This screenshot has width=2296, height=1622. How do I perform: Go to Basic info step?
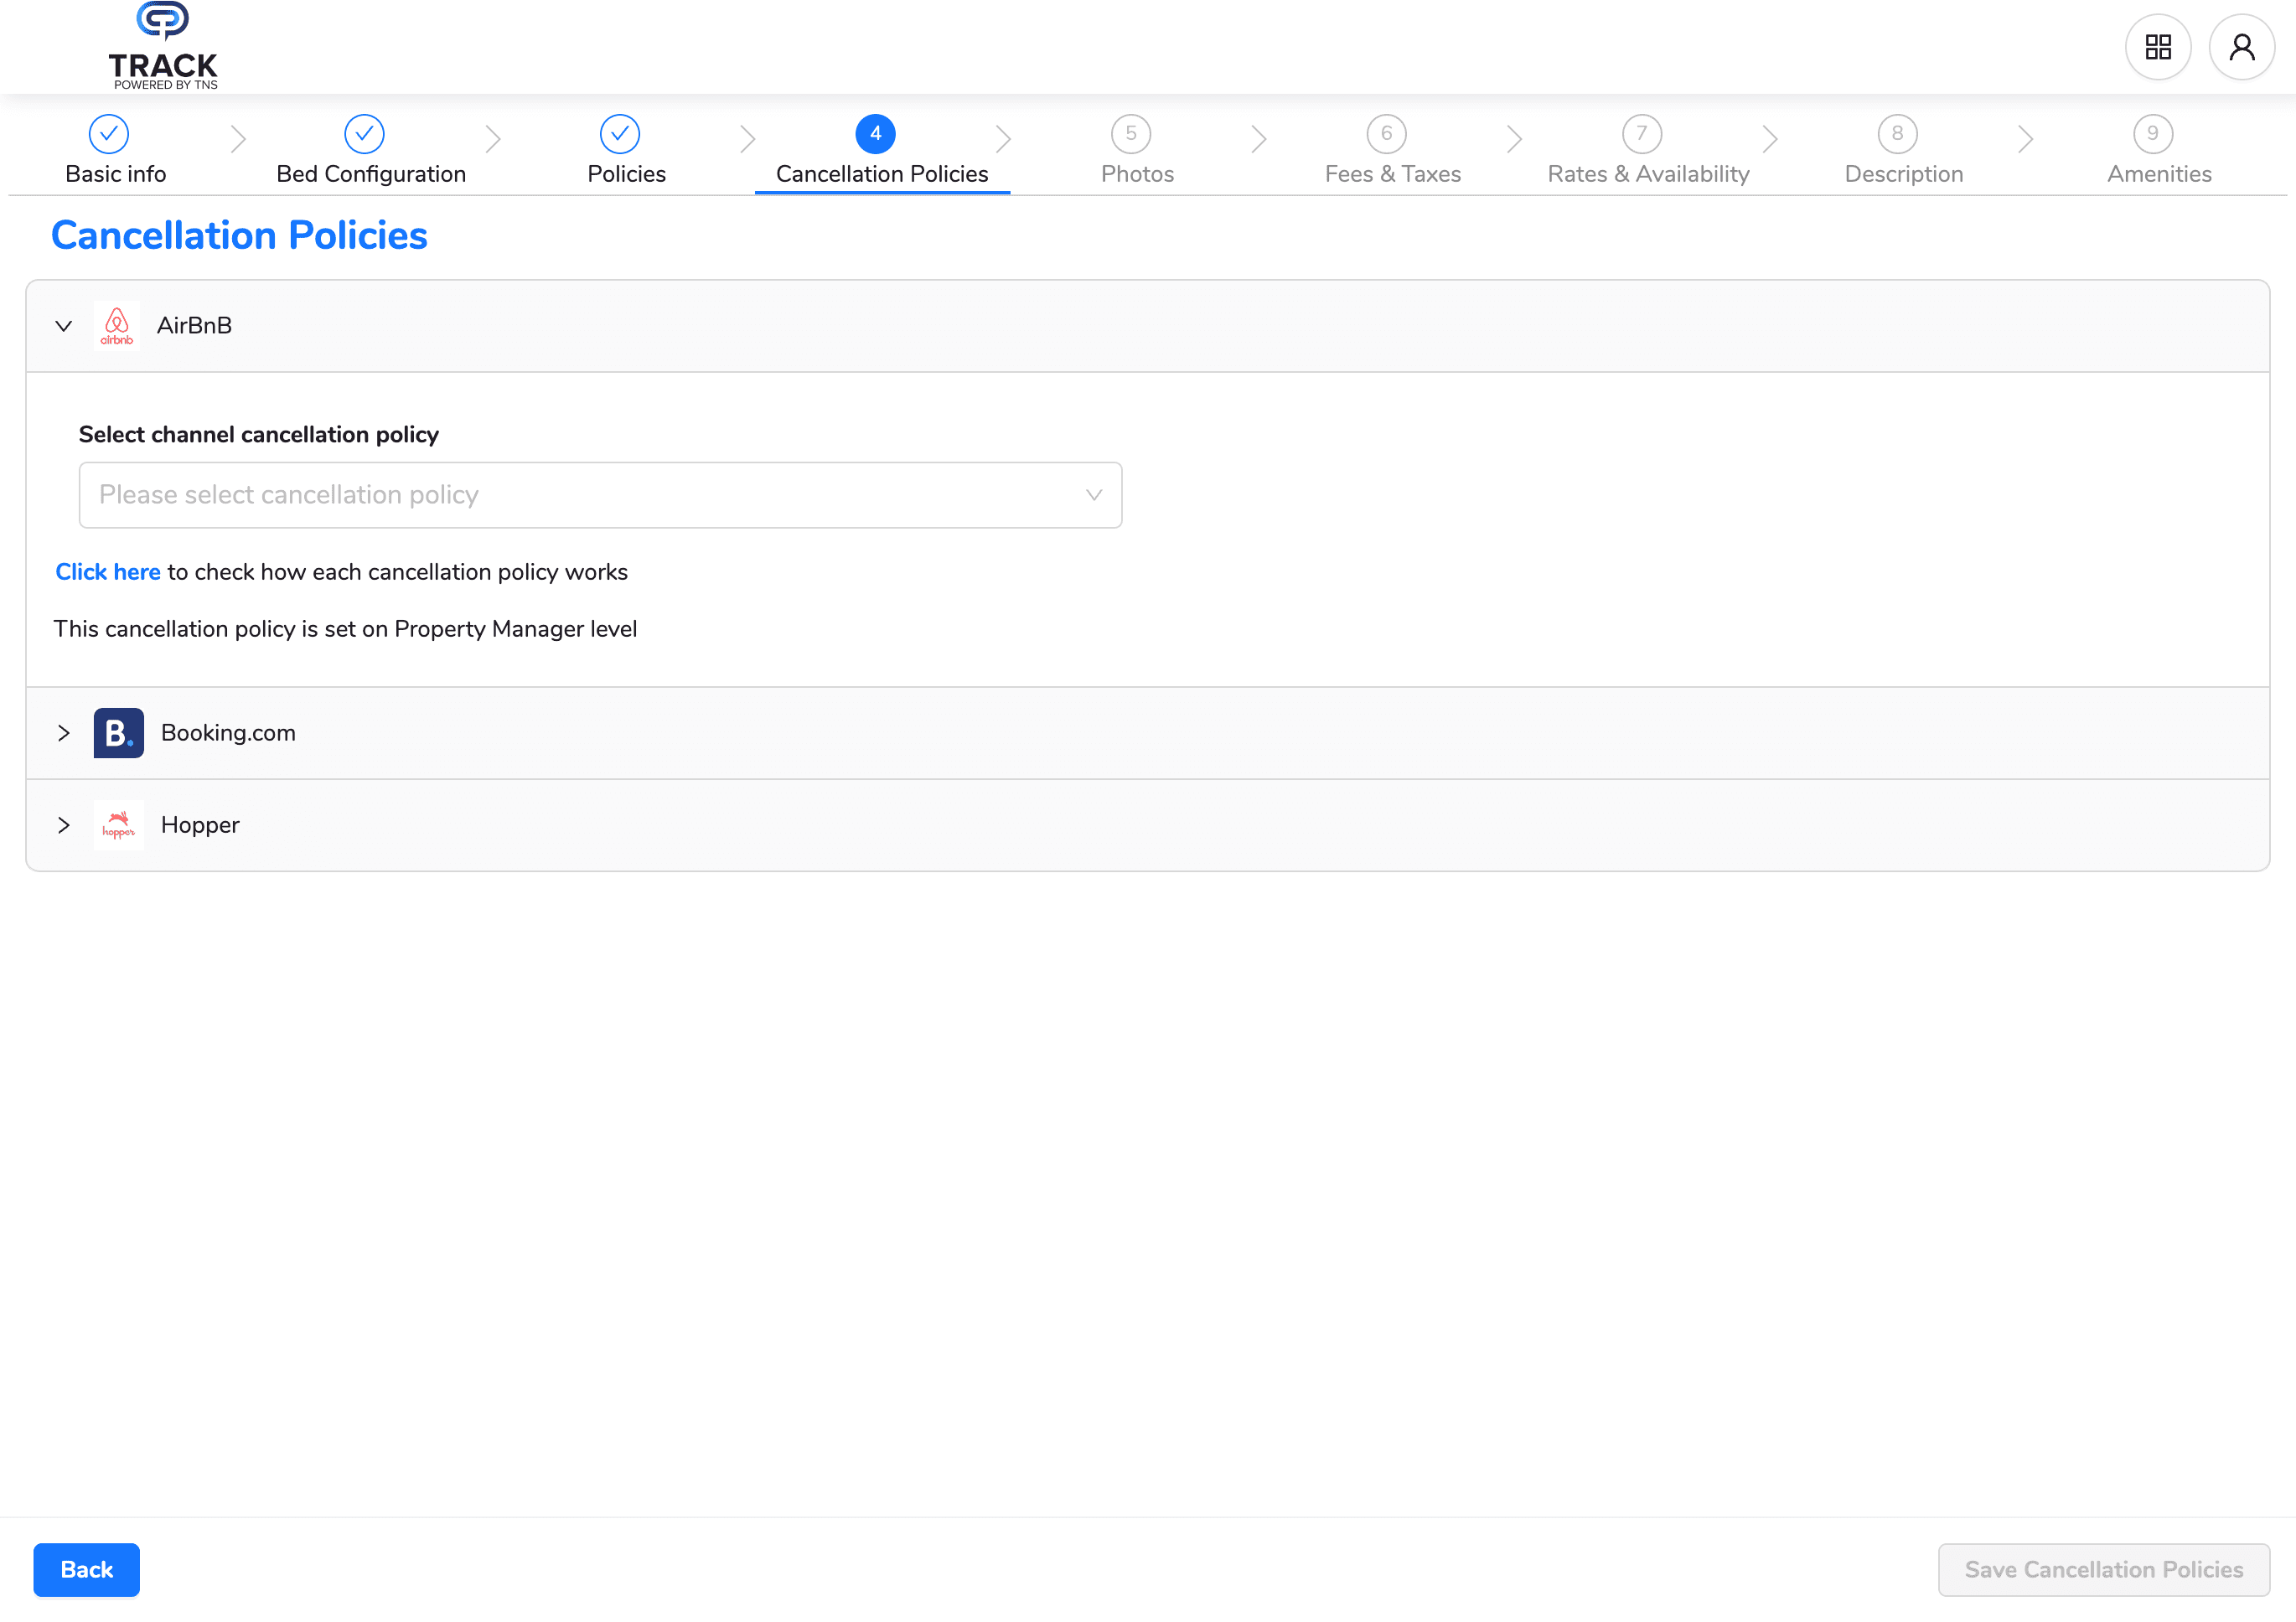[x=116, y=174]
